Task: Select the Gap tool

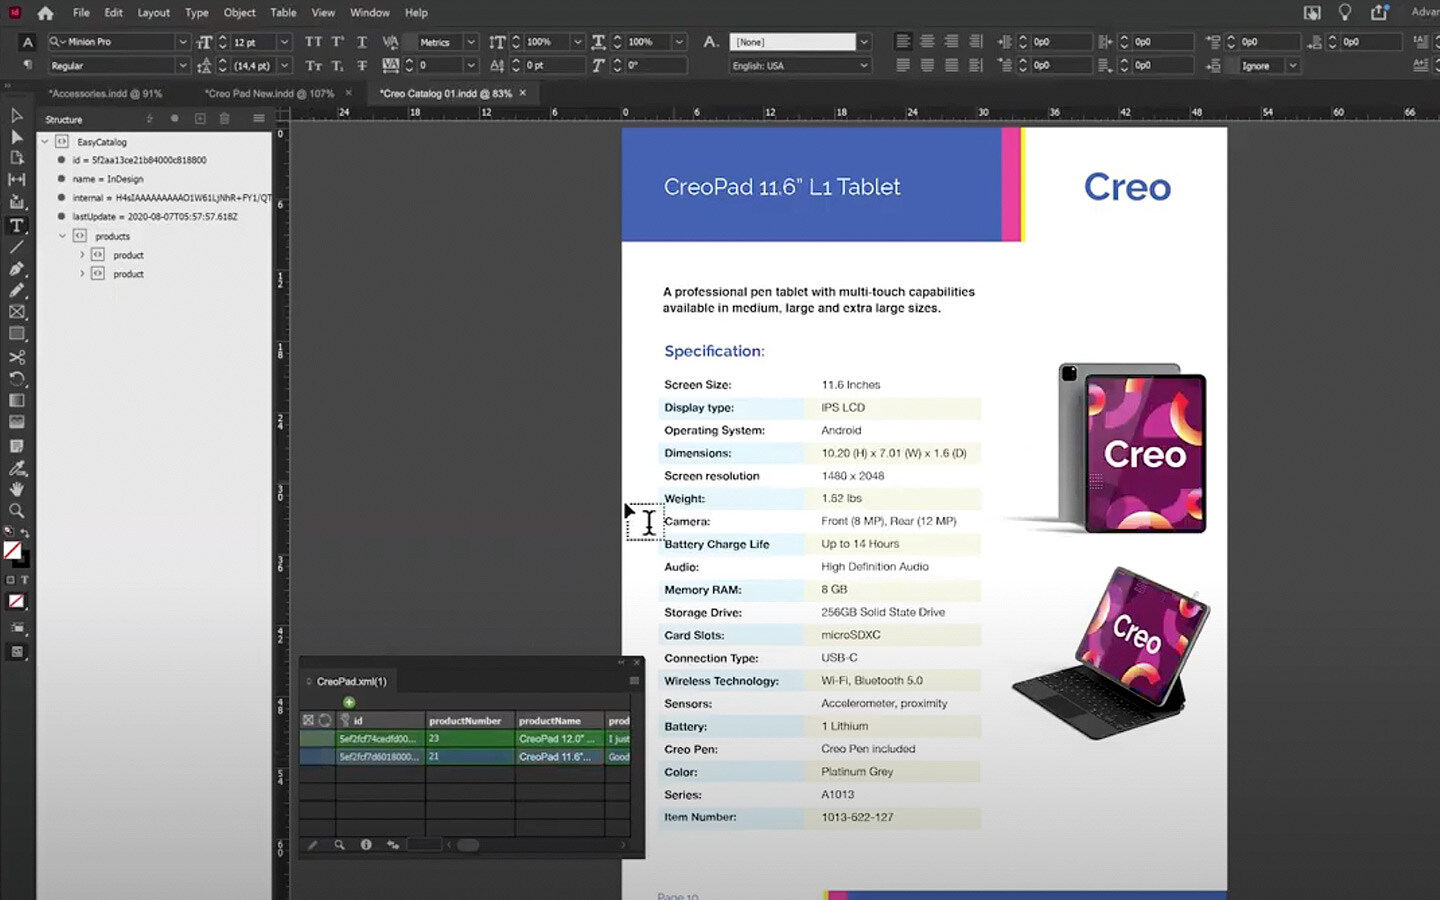Action: (16, 180)
